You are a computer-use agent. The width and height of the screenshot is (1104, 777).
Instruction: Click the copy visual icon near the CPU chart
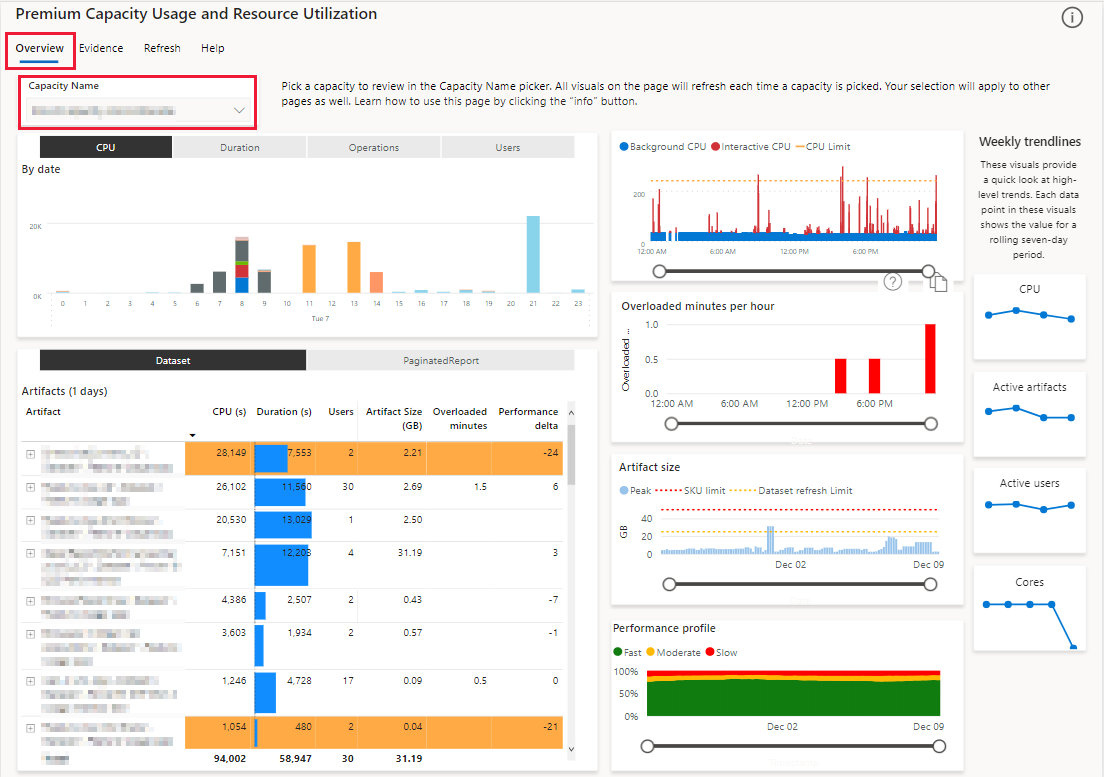pyautogui.click(x=938, y=284)
